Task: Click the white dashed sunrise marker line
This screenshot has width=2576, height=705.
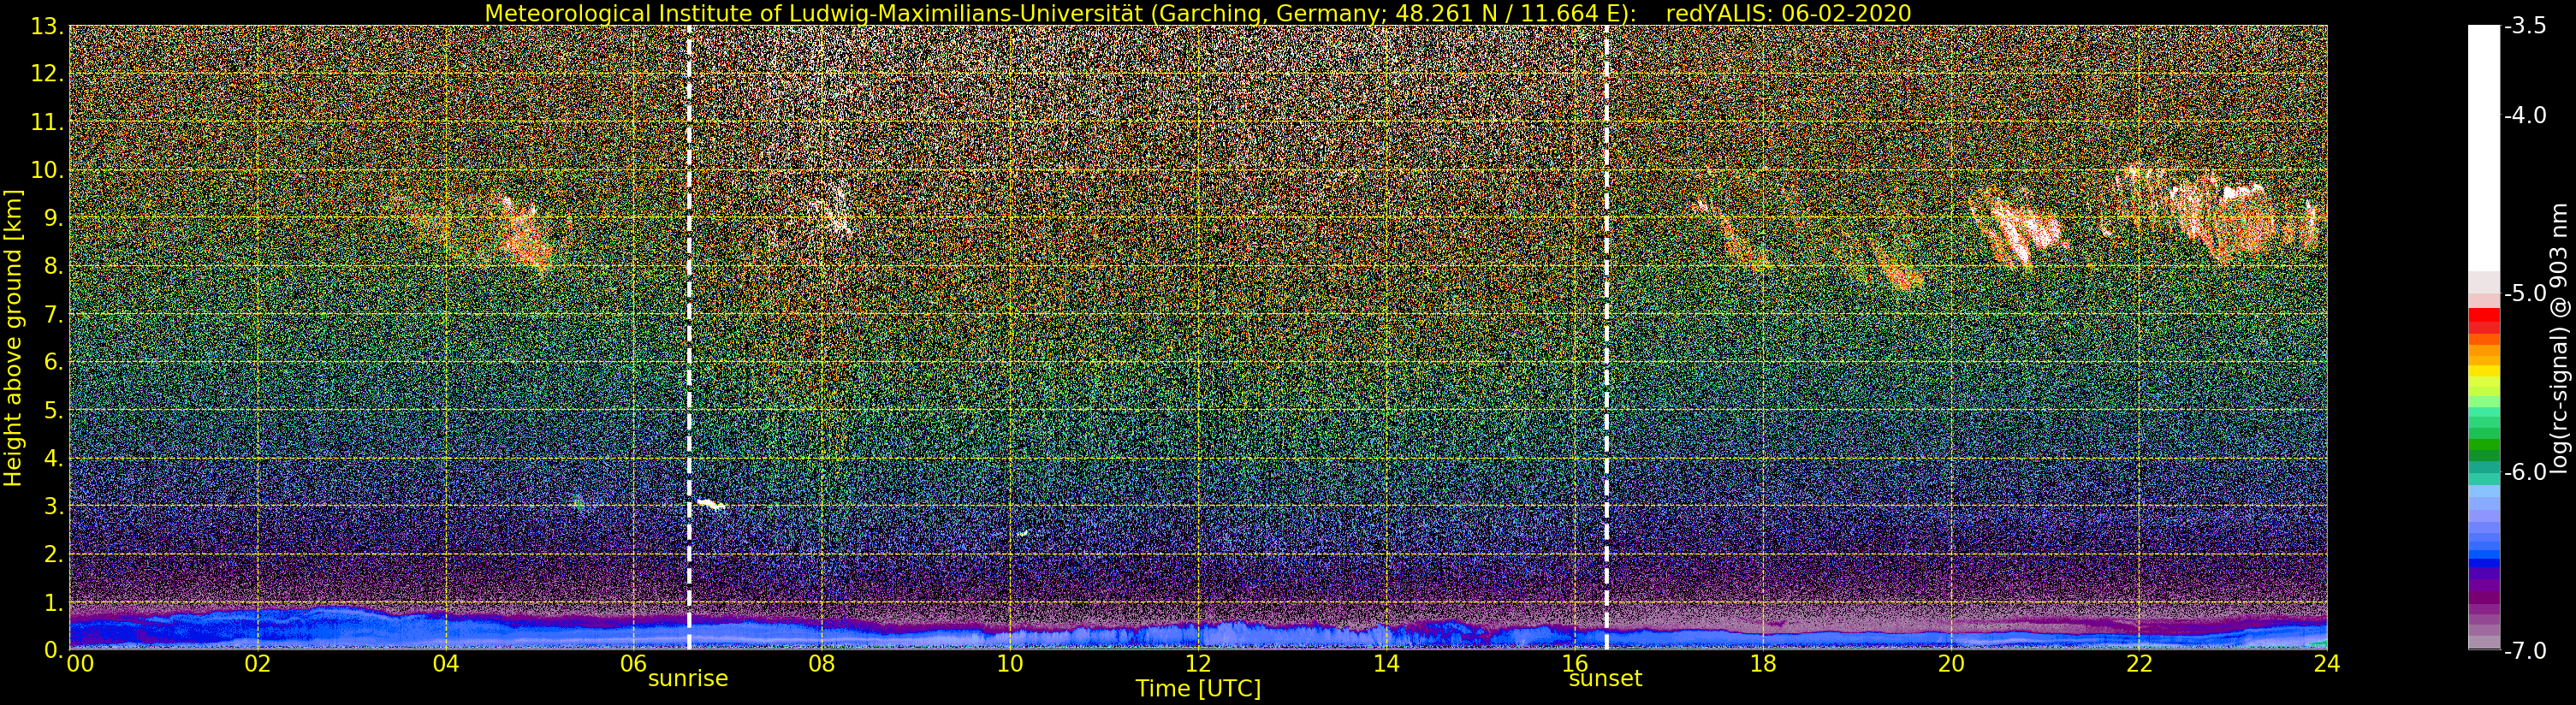Action: tap(689, 337)
